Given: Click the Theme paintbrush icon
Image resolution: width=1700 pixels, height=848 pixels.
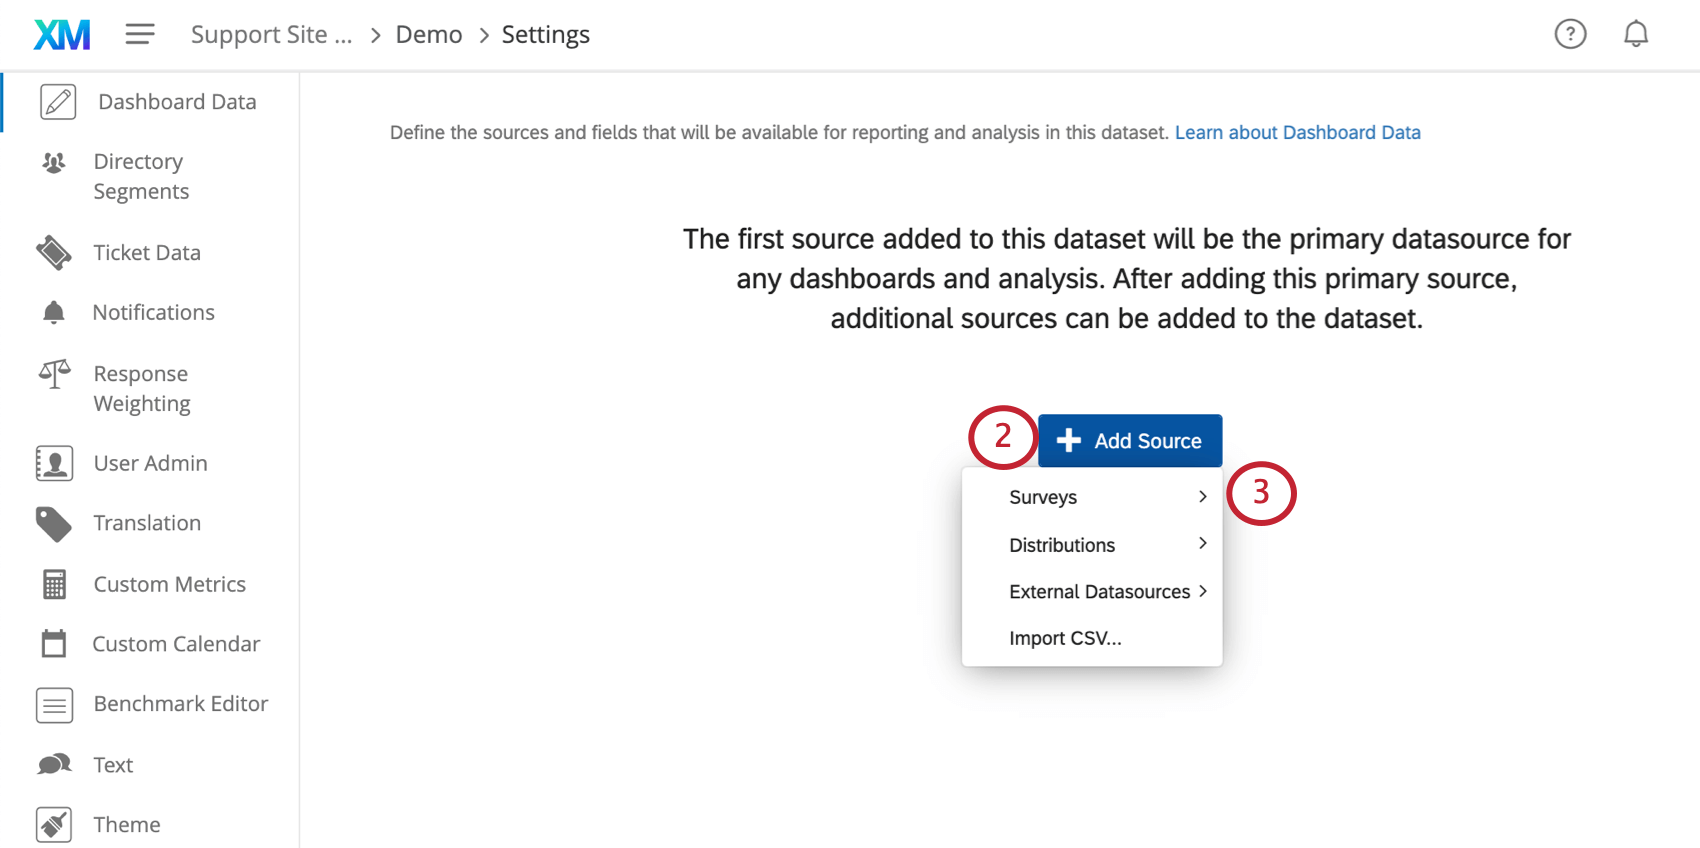Looking at the screenshot, I should tap(54, 825).
